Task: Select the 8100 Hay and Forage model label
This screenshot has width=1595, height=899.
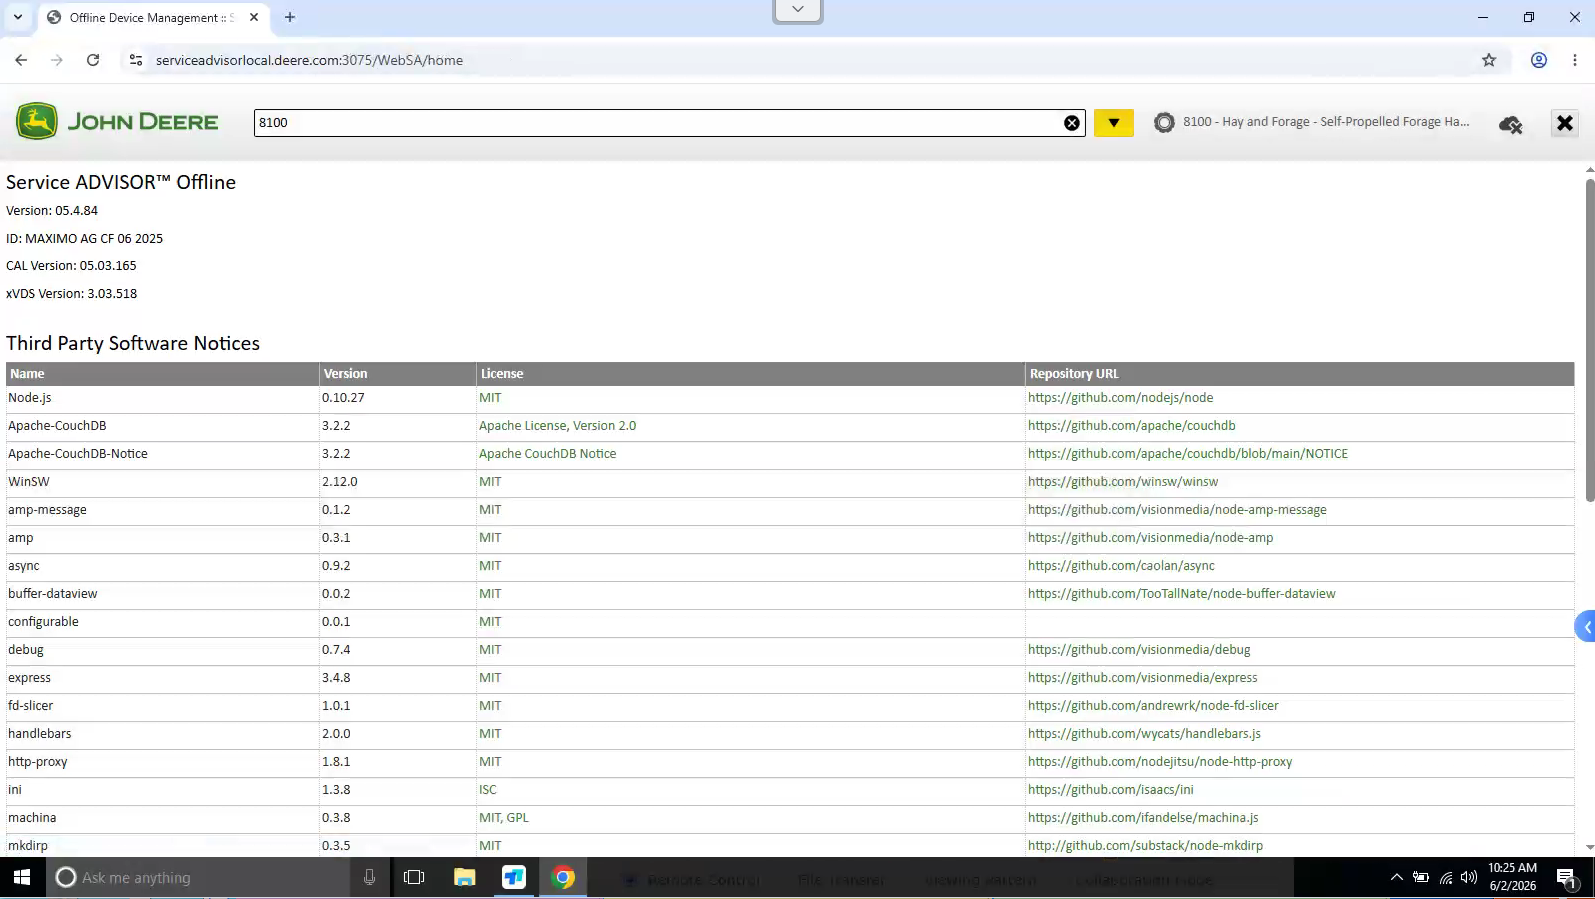Action: point(1326,122)
